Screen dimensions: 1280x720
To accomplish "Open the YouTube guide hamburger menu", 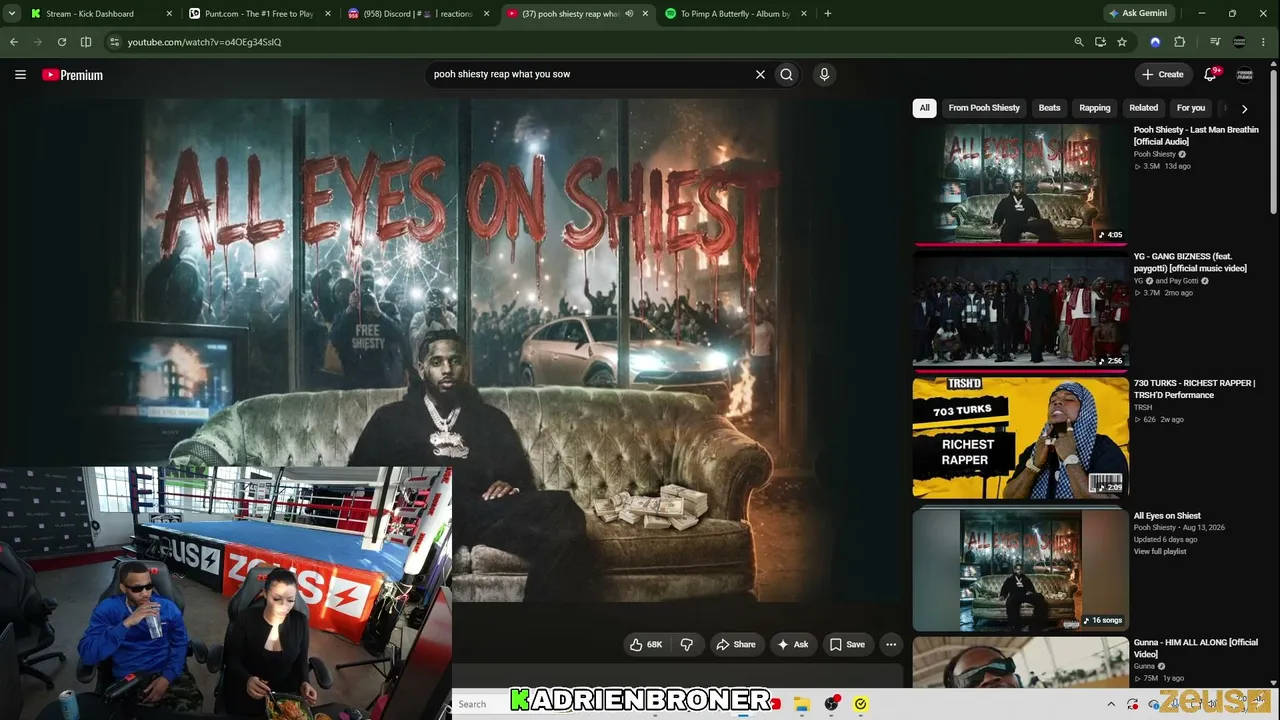I will 20,74.
